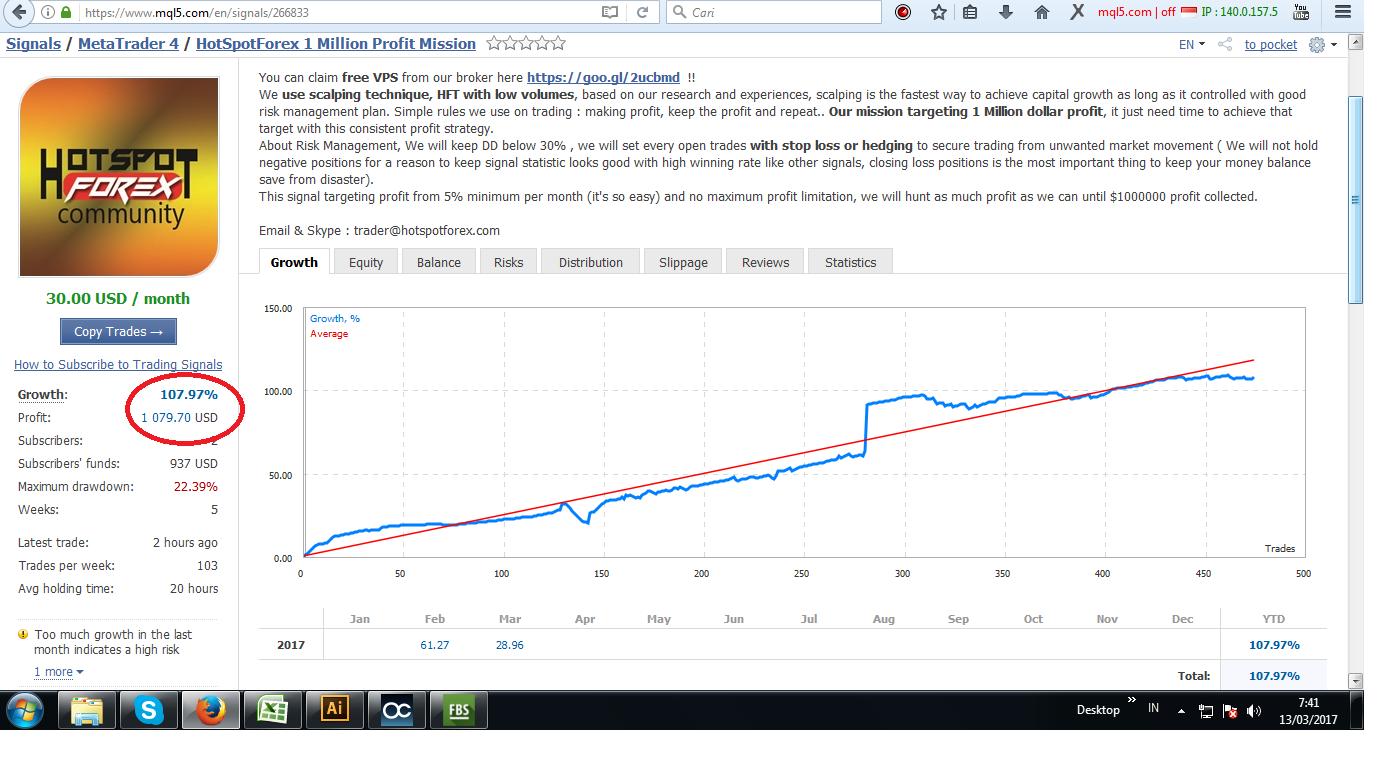Image resolution: width=1384 pixels, height=770 pixels.
Task: Reload the page with refresh icon
Action: pyautogui.click(x=643, y=13)
